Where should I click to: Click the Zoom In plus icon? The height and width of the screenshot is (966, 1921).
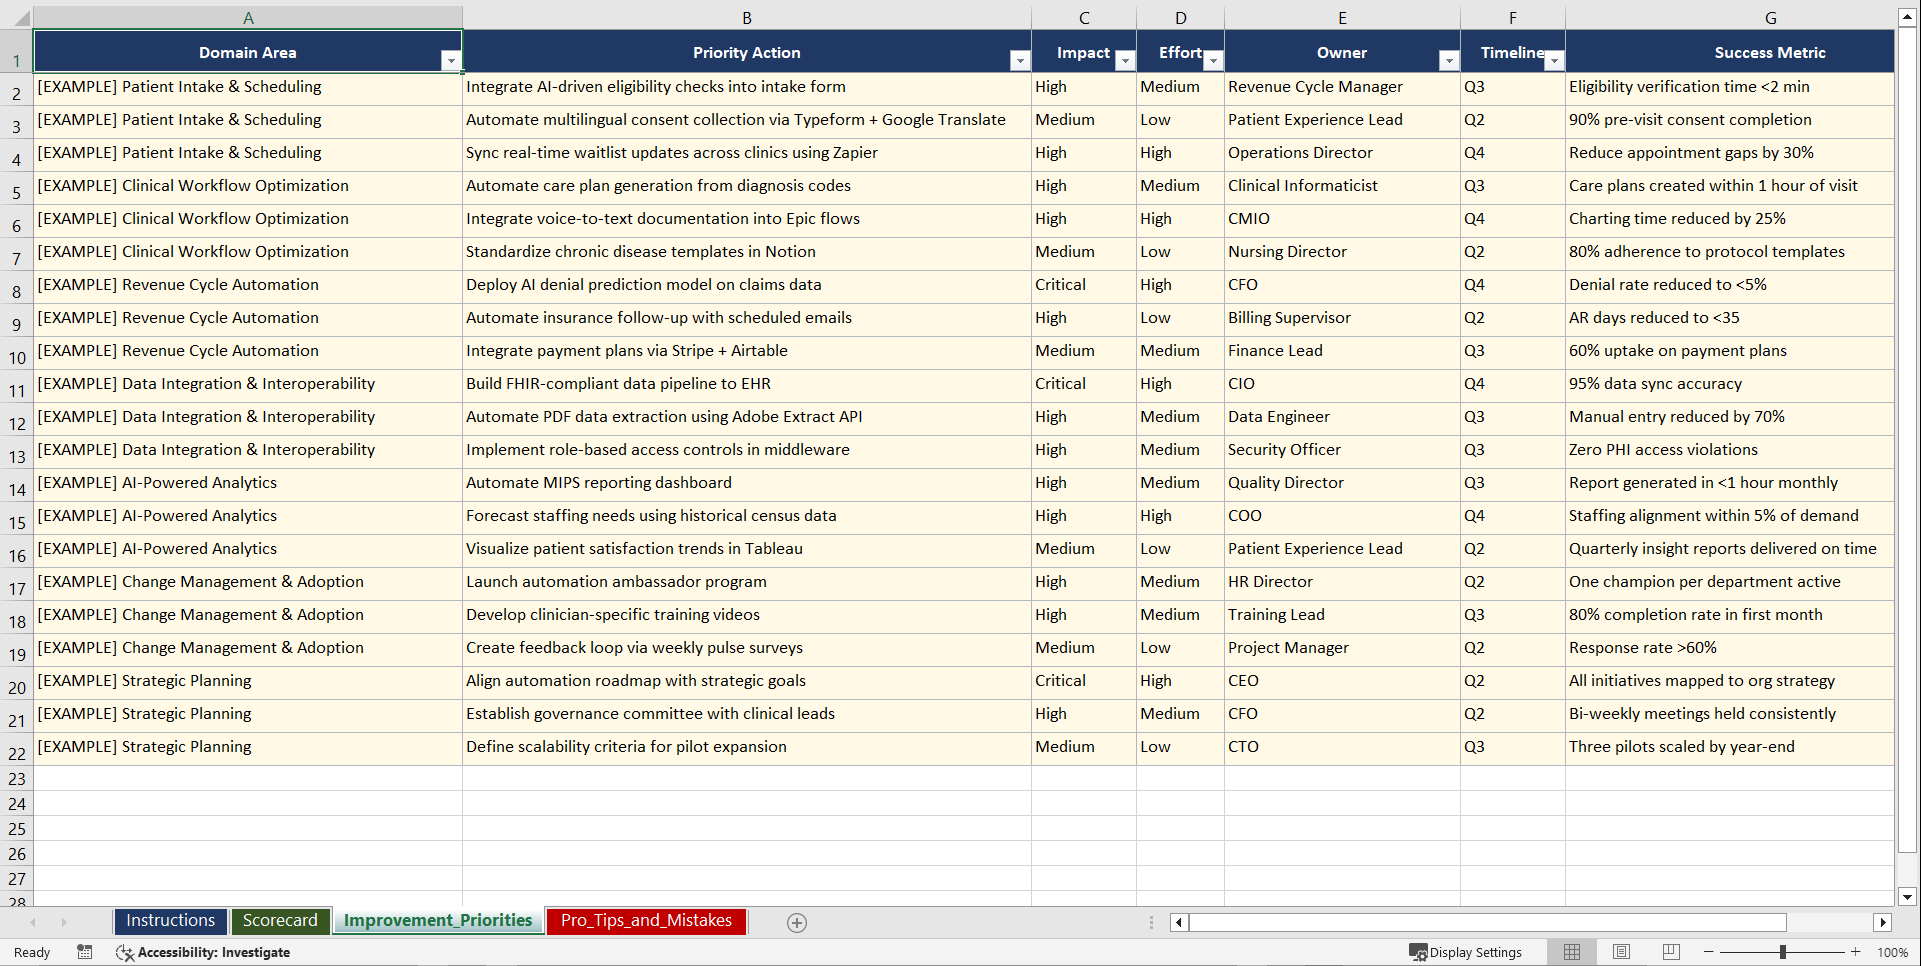1856,952
